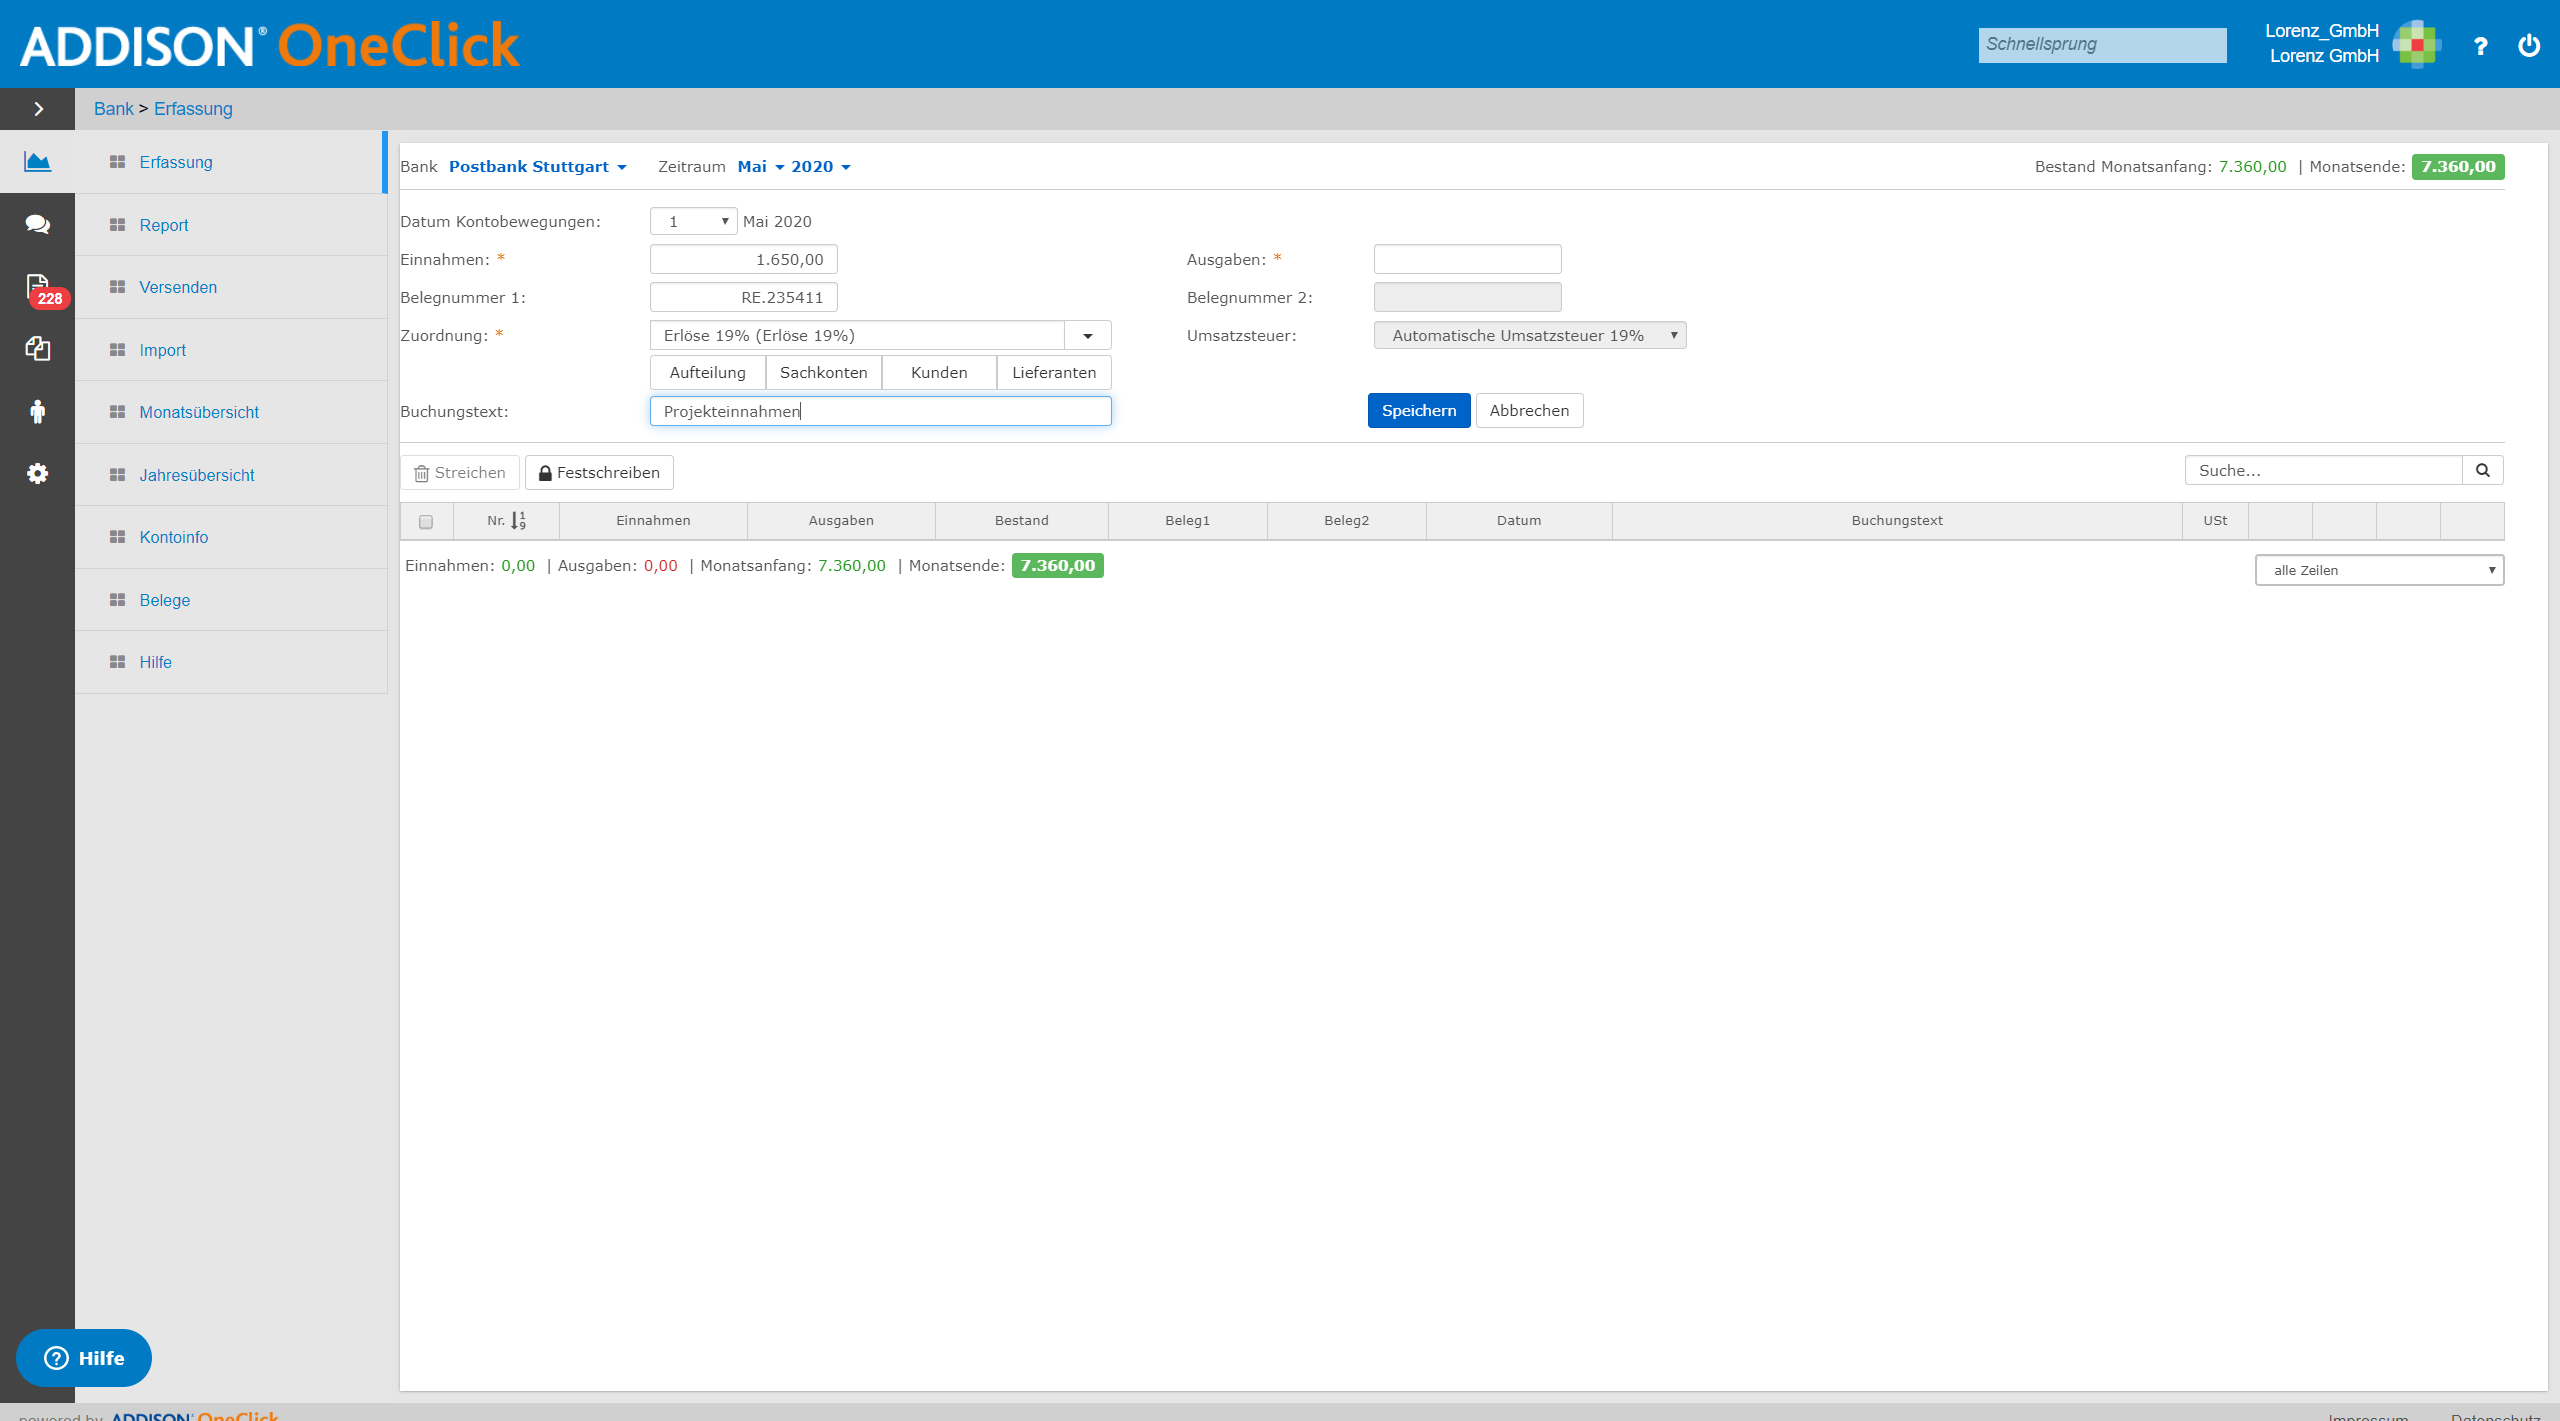Click the Lorenz GmbH pixel logo avatar
The height and width of the screenshot is (1421, 2560).
2417,44
